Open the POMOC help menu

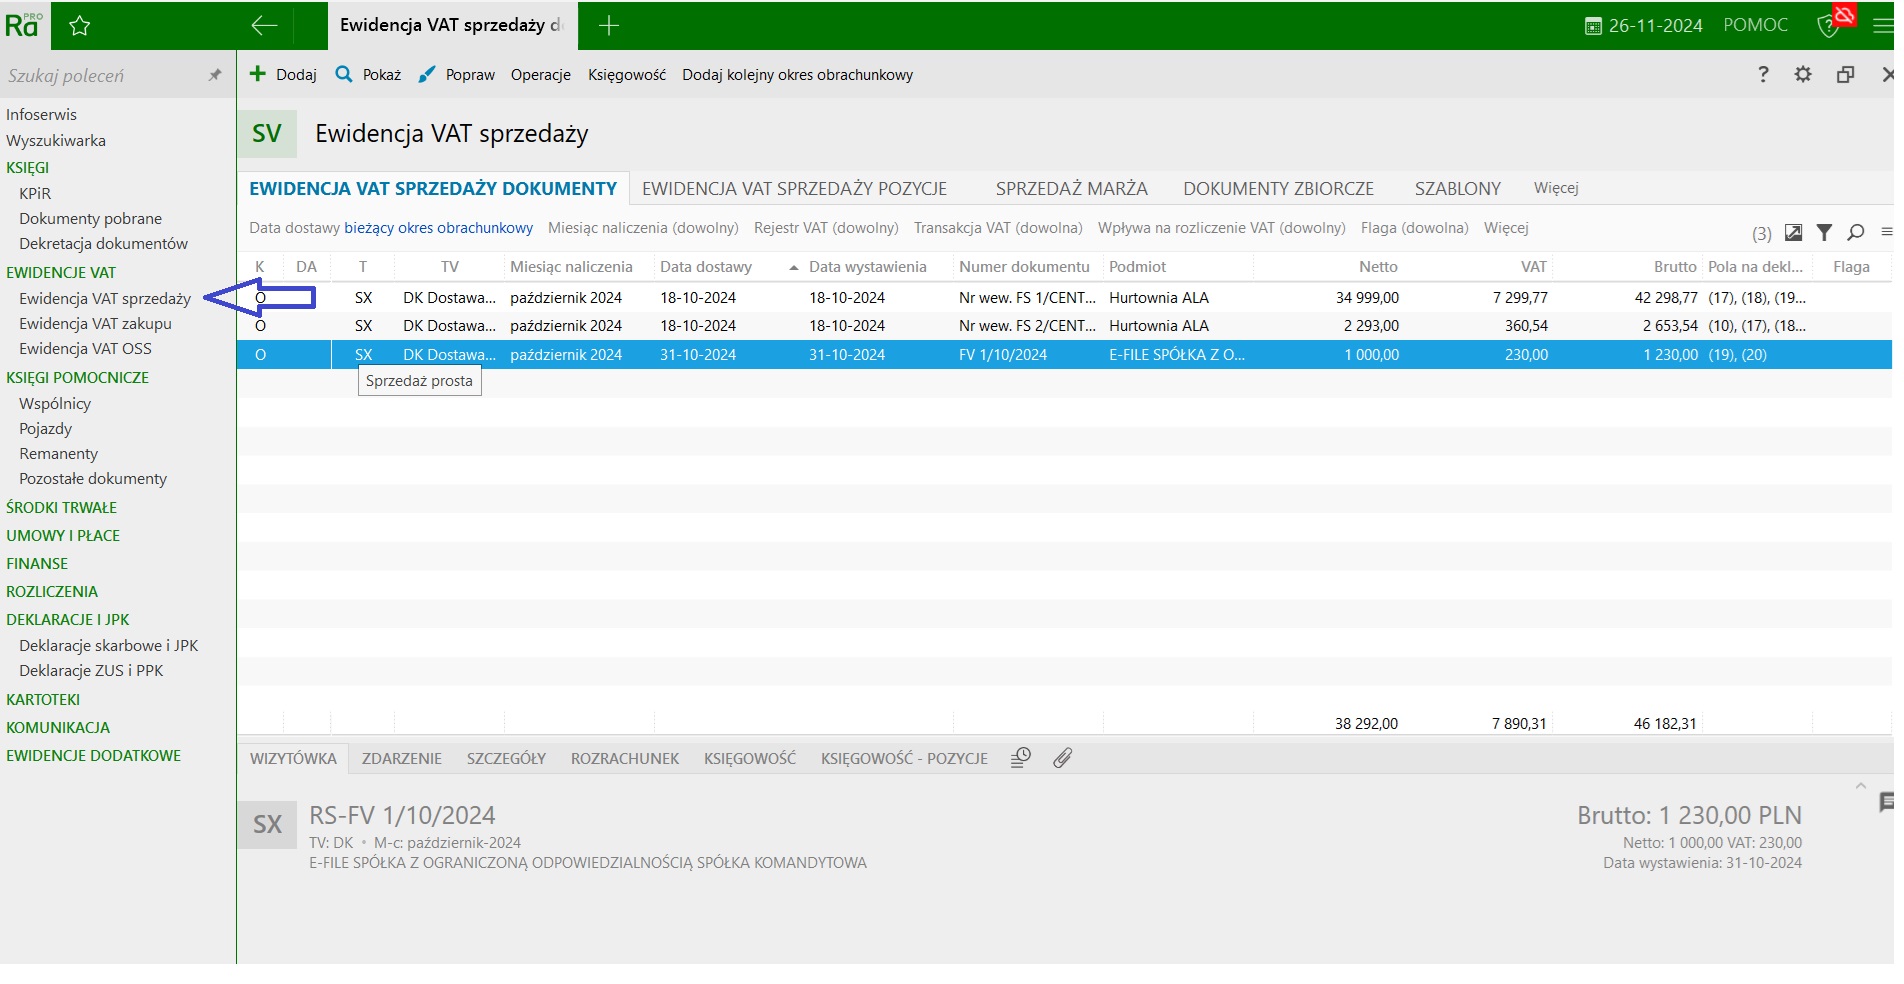coord(1755,24)
